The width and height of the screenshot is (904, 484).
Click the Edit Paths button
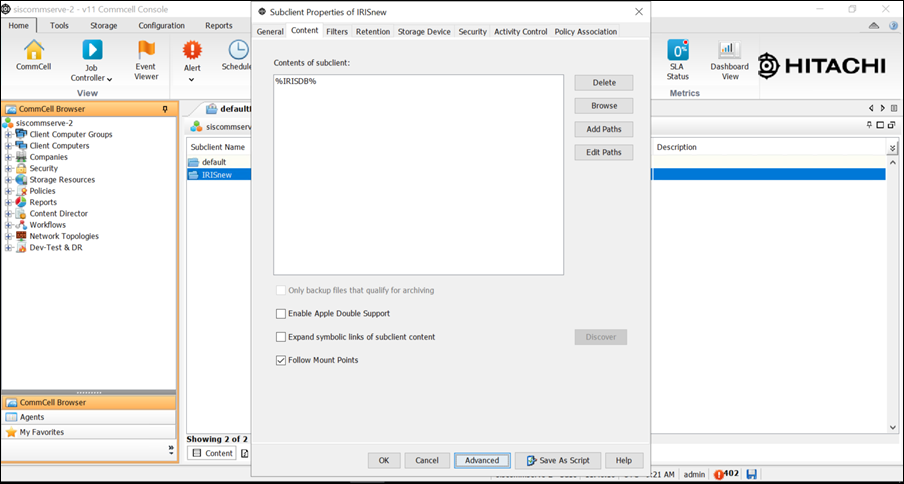coord(604,152)
